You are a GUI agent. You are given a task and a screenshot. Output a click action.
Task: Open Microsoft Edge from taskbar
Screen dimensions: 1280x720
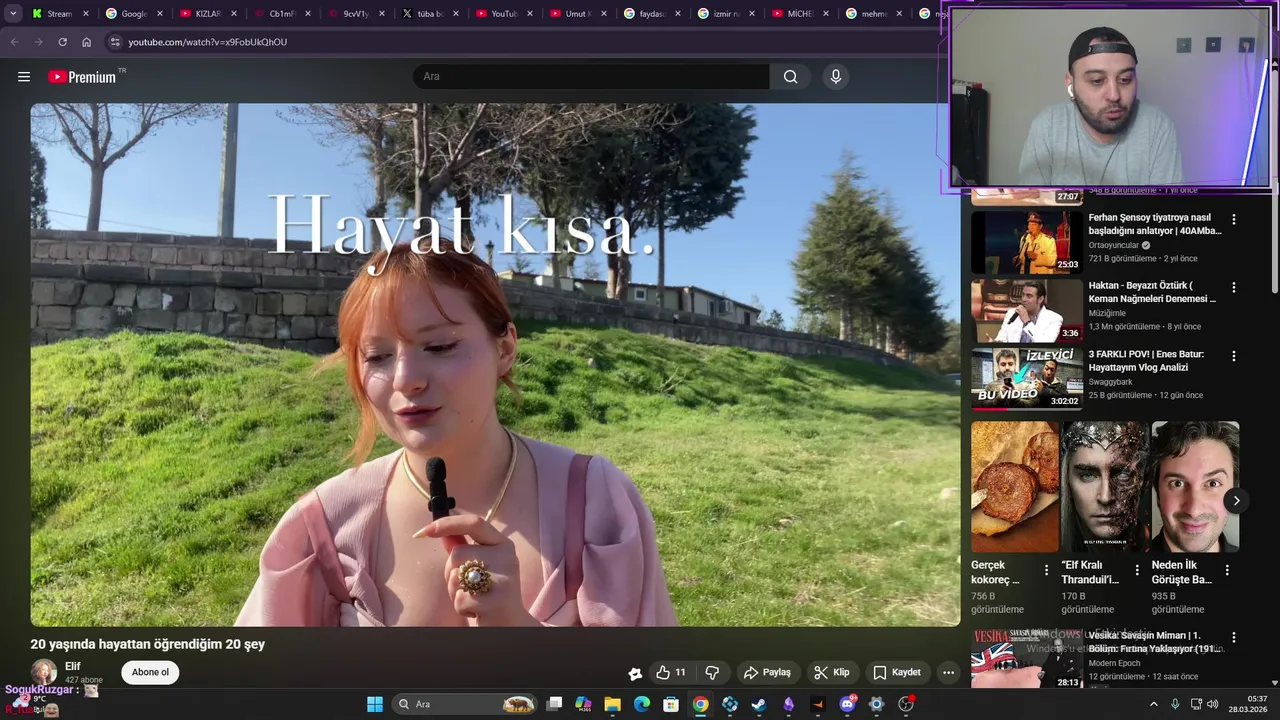click(x=642, y=704)
